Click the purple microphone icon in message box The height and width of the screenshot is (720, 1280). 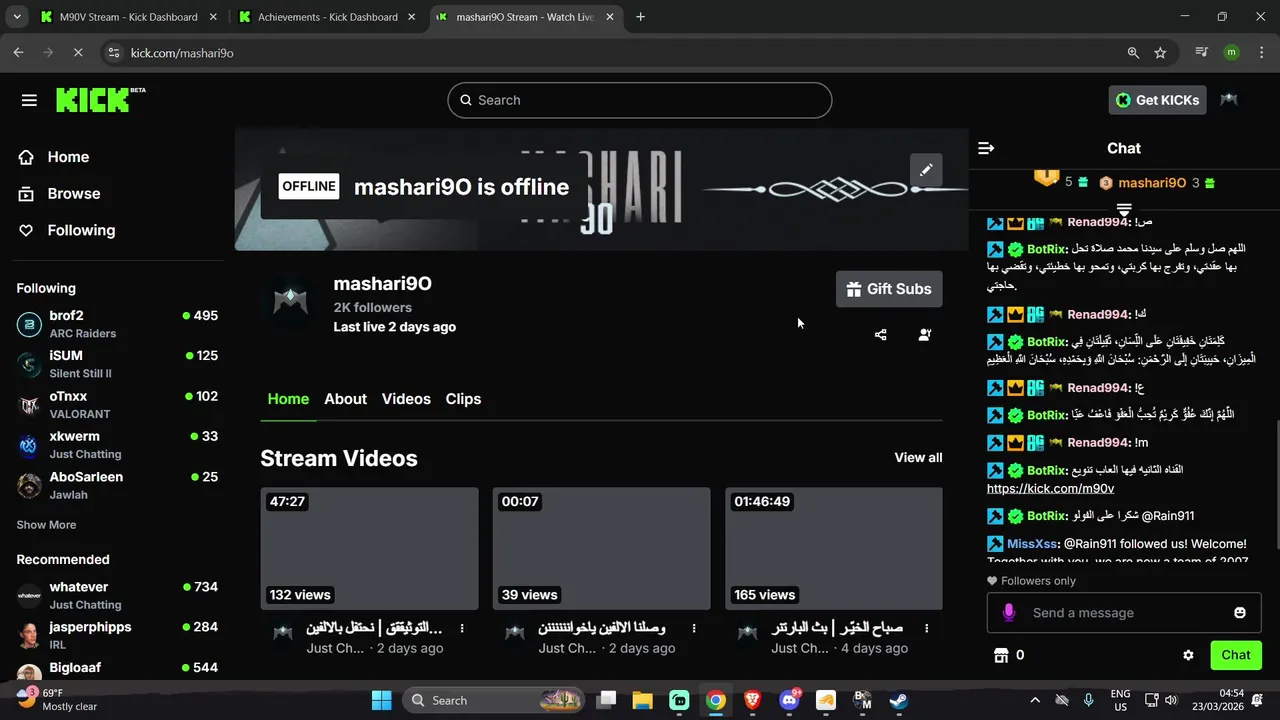click(1009, 612)
